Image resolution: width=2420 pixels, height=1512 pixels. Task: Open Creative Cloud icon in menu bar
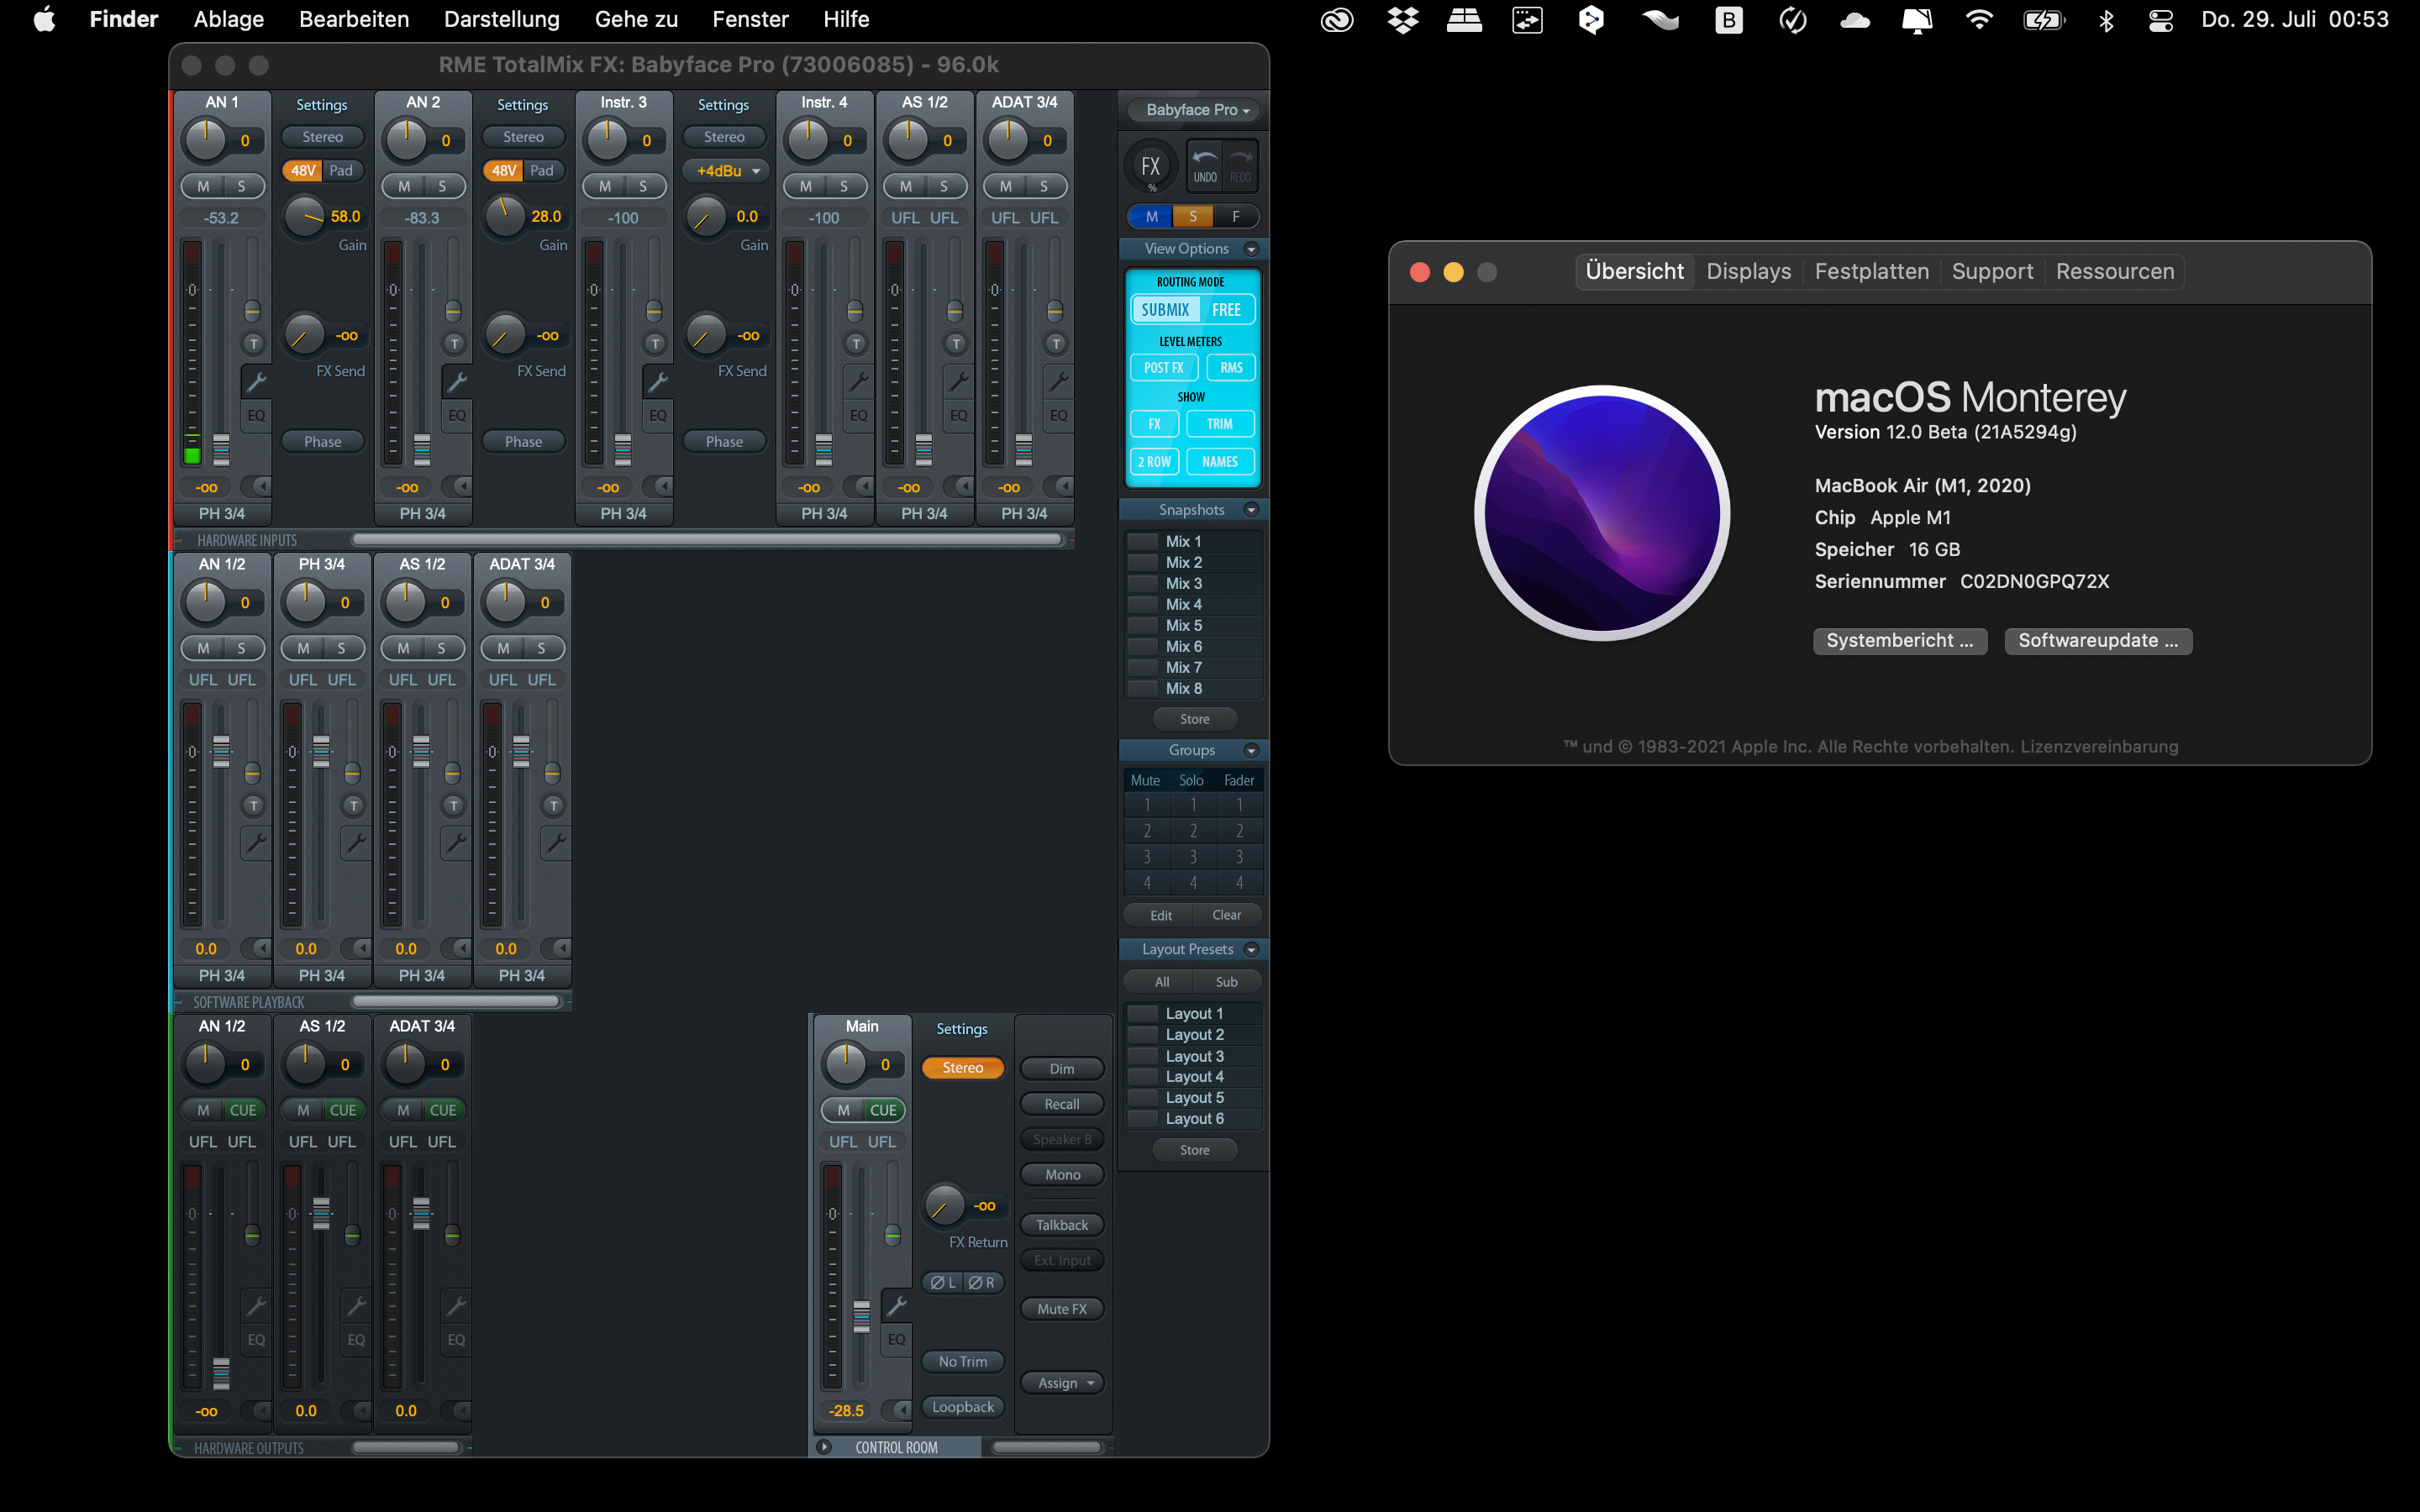click(1337, 20)
